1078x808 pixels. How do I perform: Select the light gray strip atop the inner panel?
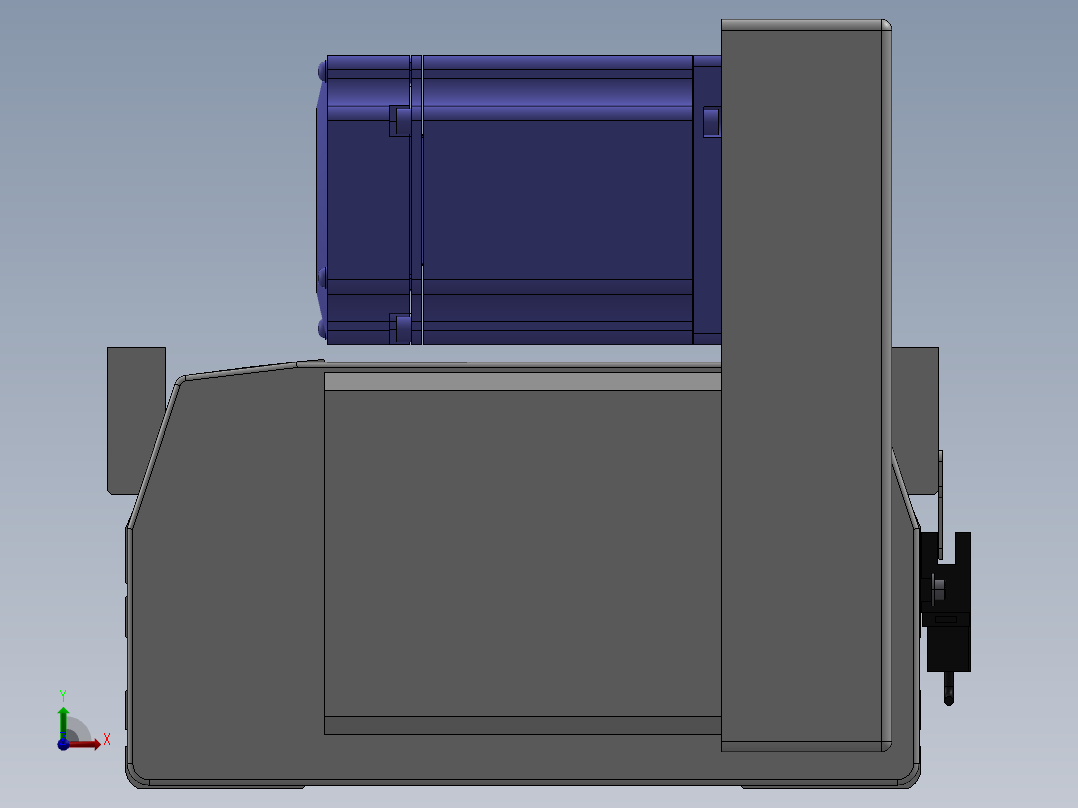click(x=522, y=382)
